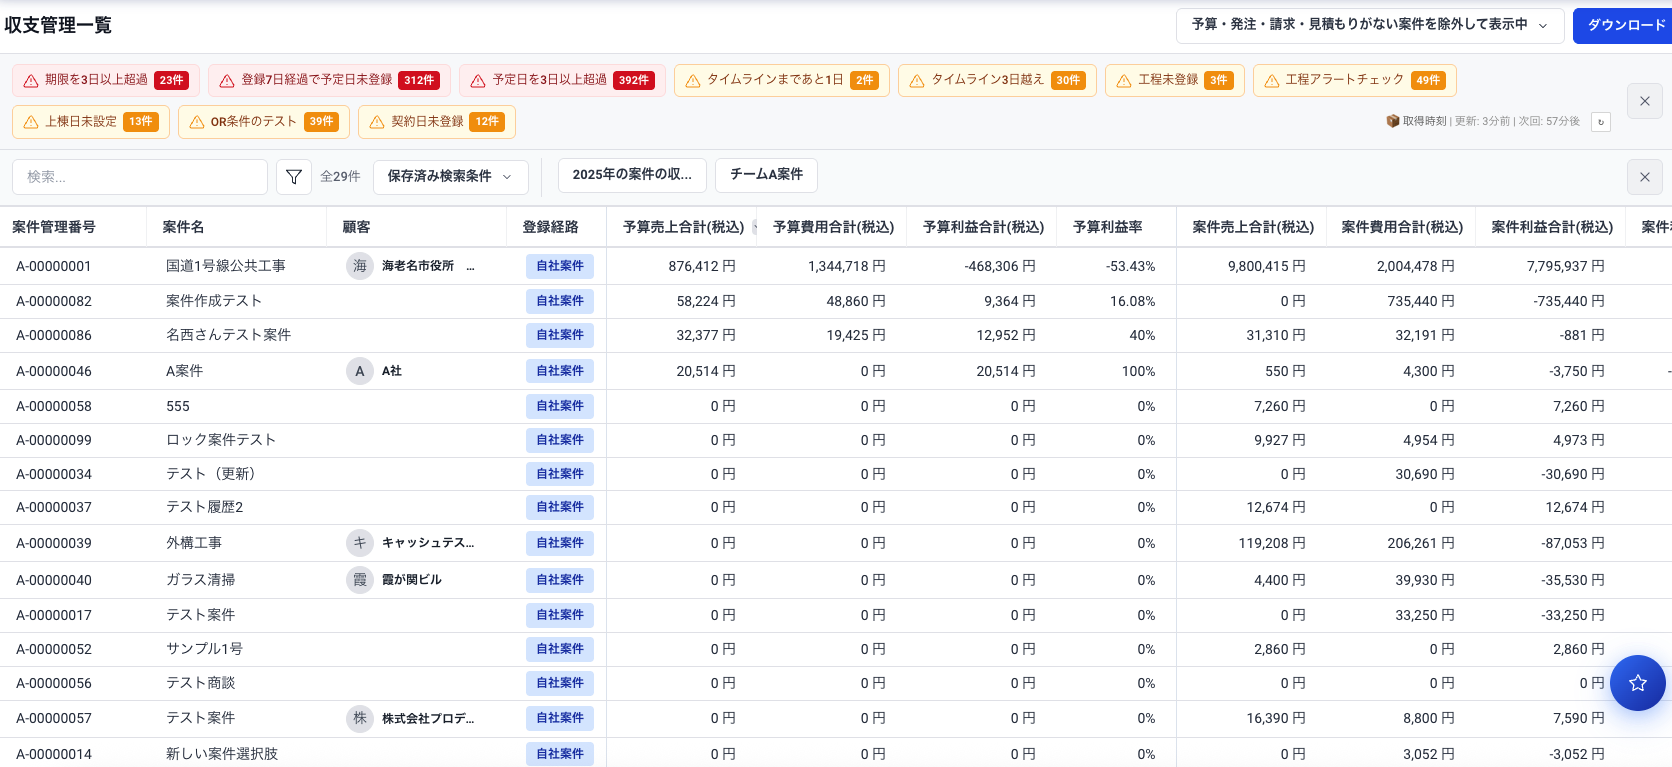Click the ダウンロード button

(1625, 25)
